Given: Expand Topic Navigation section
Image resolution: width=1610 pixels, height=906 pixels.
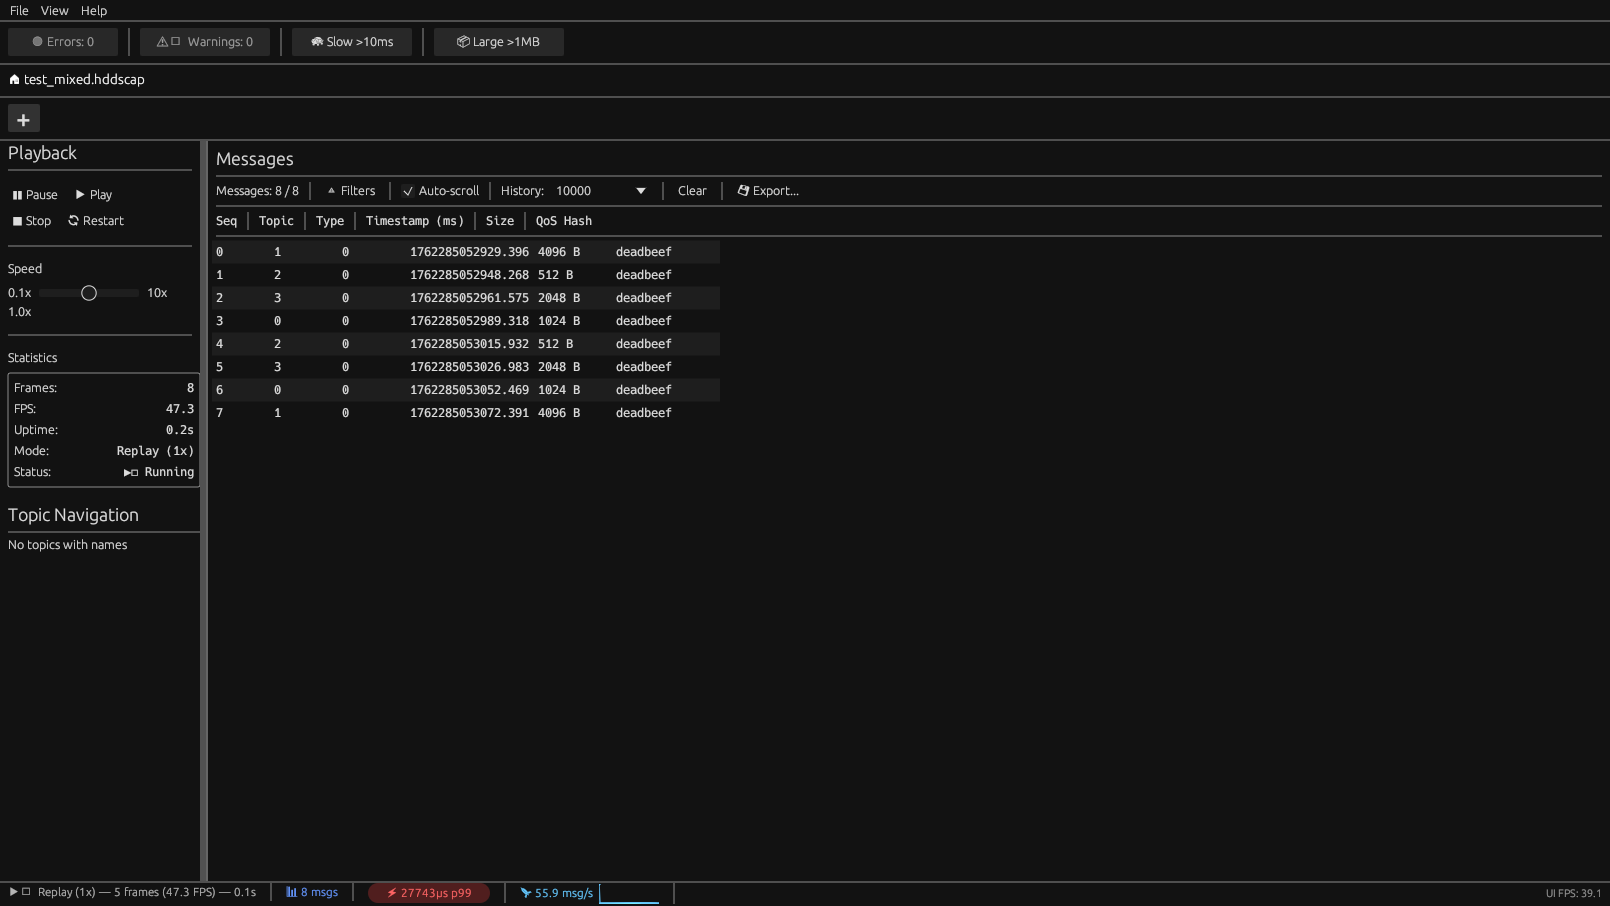Looking at the screenshot, I should tap(72, 515).
